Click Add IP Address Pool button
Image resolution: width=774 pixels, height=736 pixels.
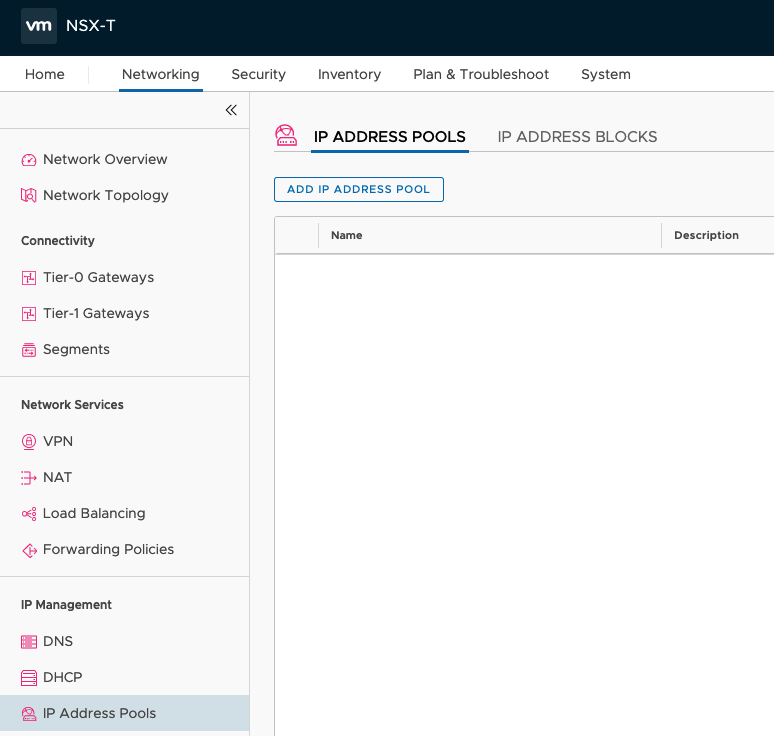(x=358, y=189)
